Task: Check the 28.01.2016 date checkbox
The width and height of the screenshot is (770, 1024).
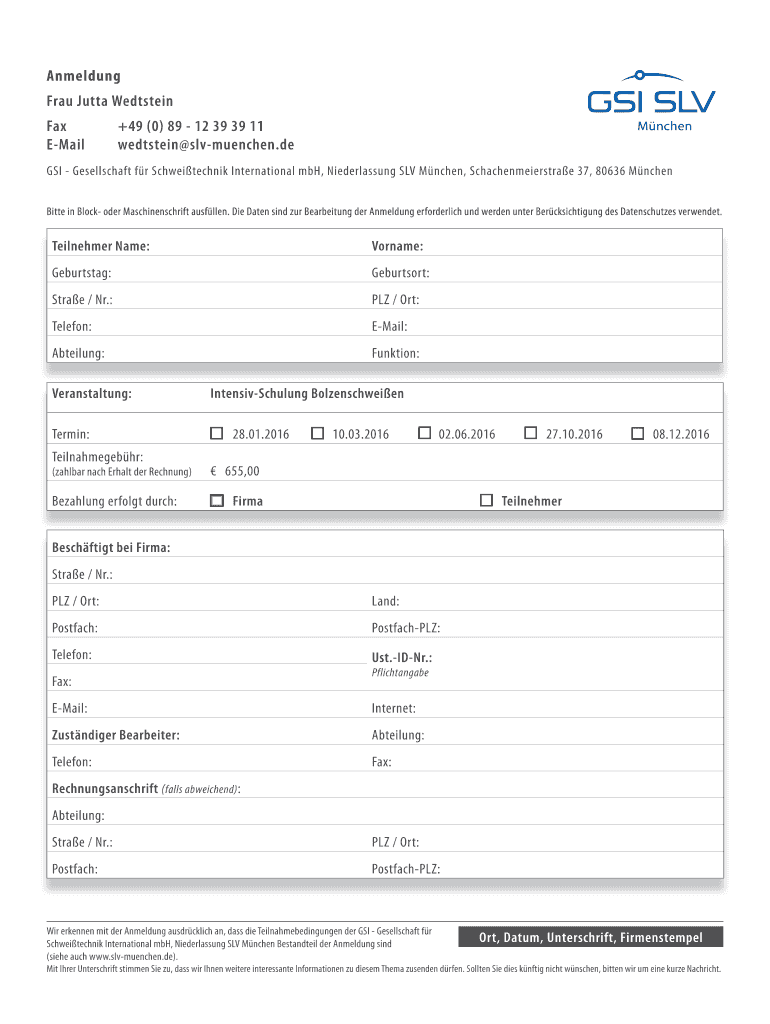Action: pyautogui.click(x=217, y=433)
